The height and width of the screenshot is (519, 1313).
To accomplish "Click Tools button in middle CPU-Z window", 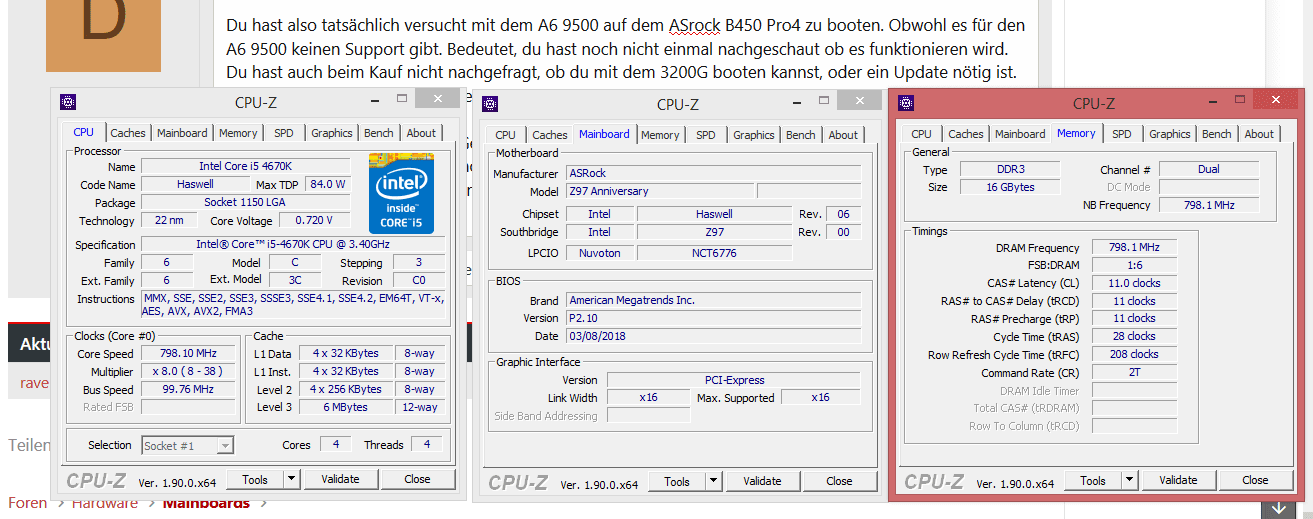I will click(677, 481).
